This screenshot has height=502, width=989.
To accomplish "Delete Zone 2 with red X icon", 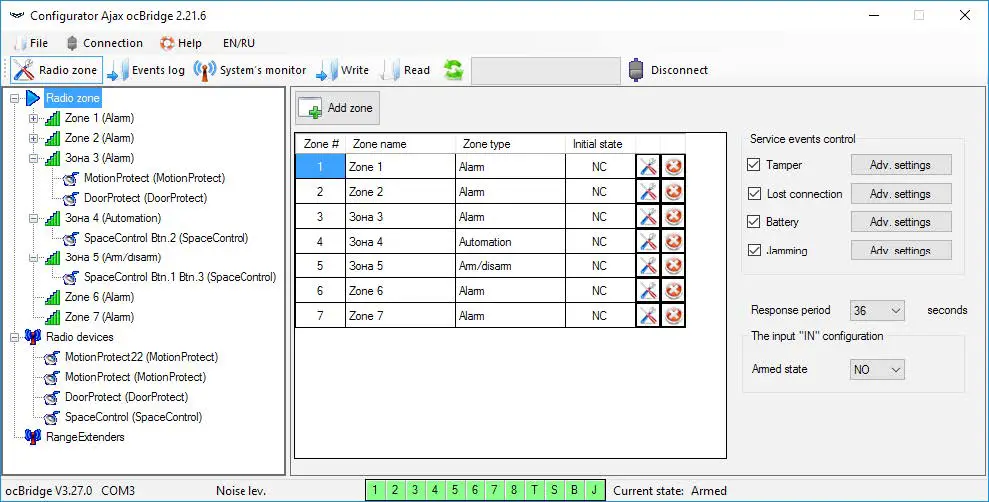I will tap(673, 191).
